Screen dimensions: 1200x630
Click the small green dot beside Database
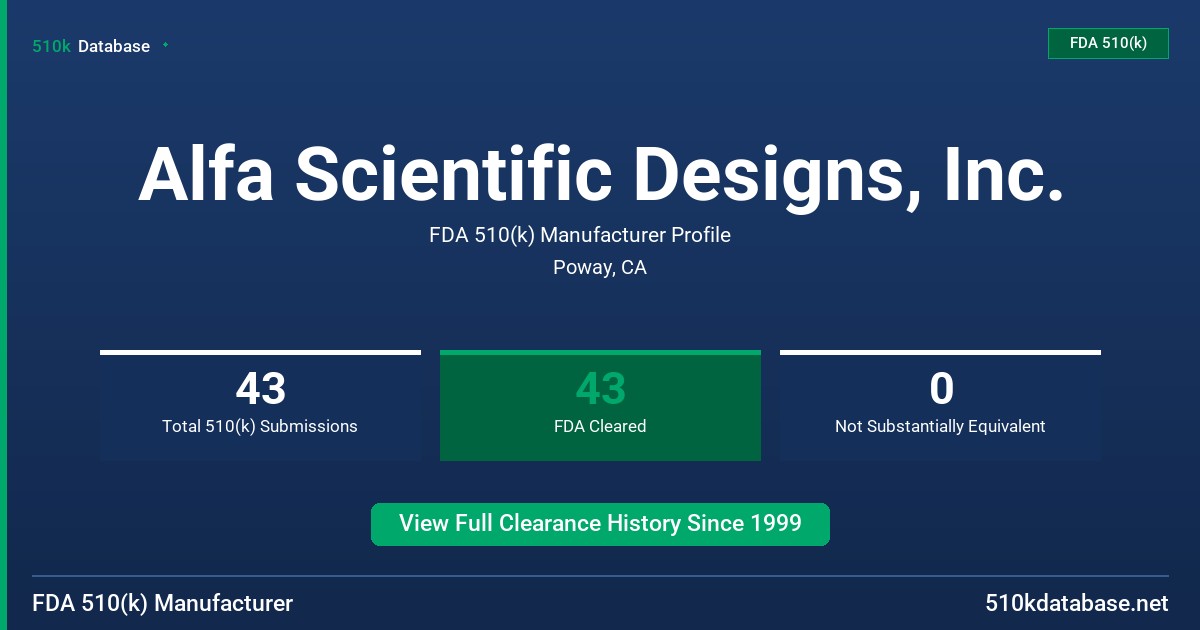pyautogui.click(x=165, y=45)
